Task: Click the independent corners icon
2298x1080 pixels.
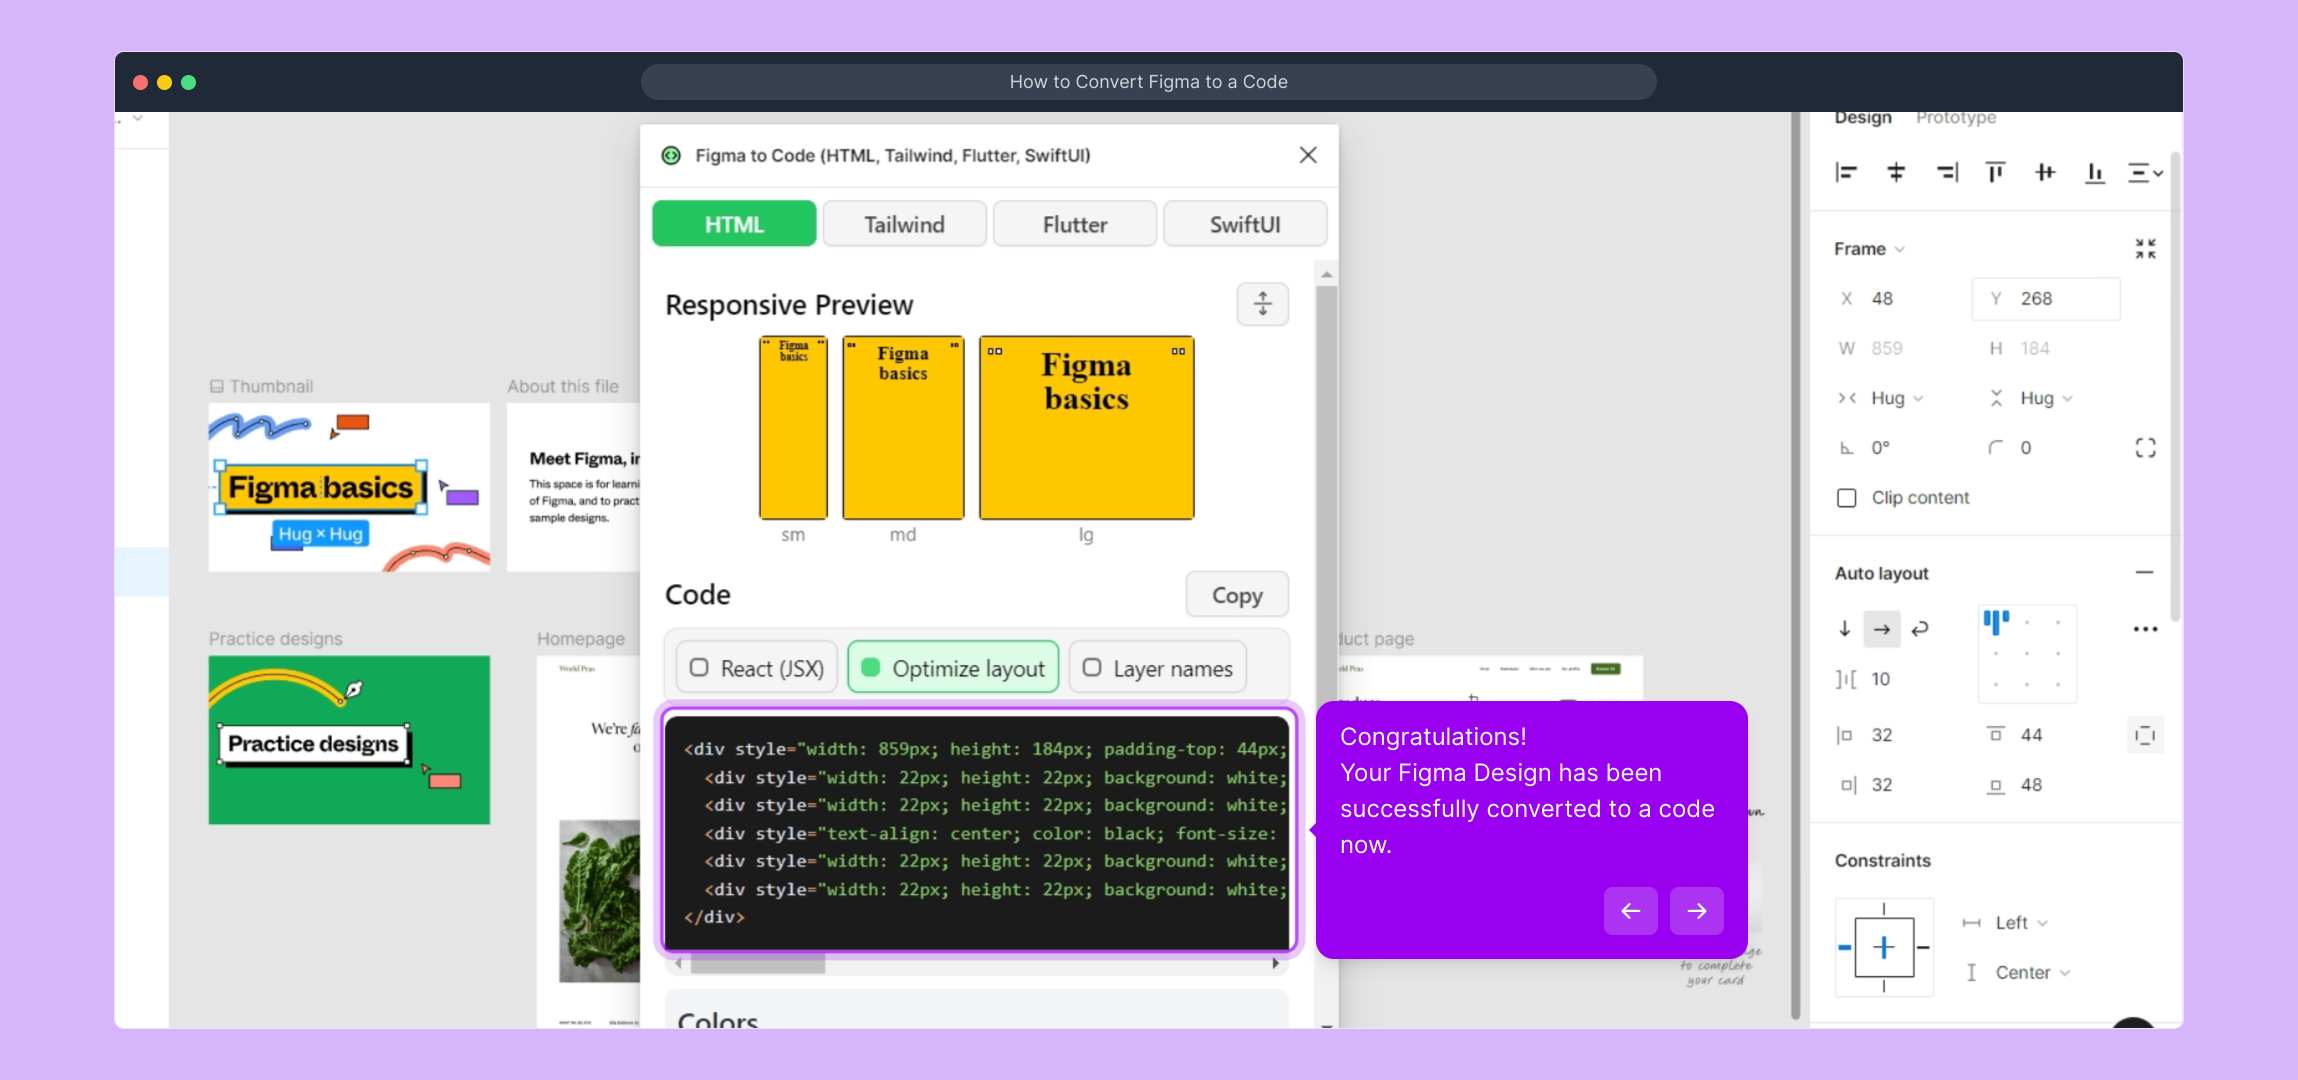Action: pyautogui.click(x=2145, y=448)
